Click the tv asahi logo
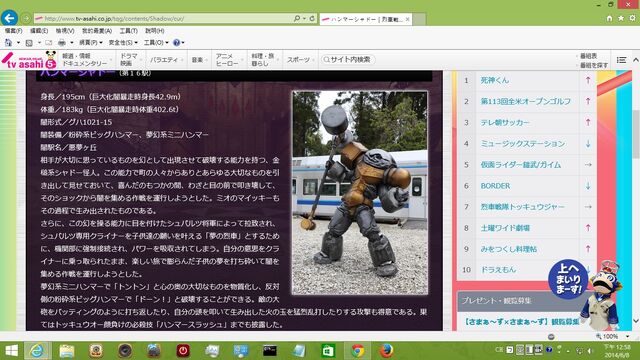This screenshot has height=360, width=640. pos(29,60)
